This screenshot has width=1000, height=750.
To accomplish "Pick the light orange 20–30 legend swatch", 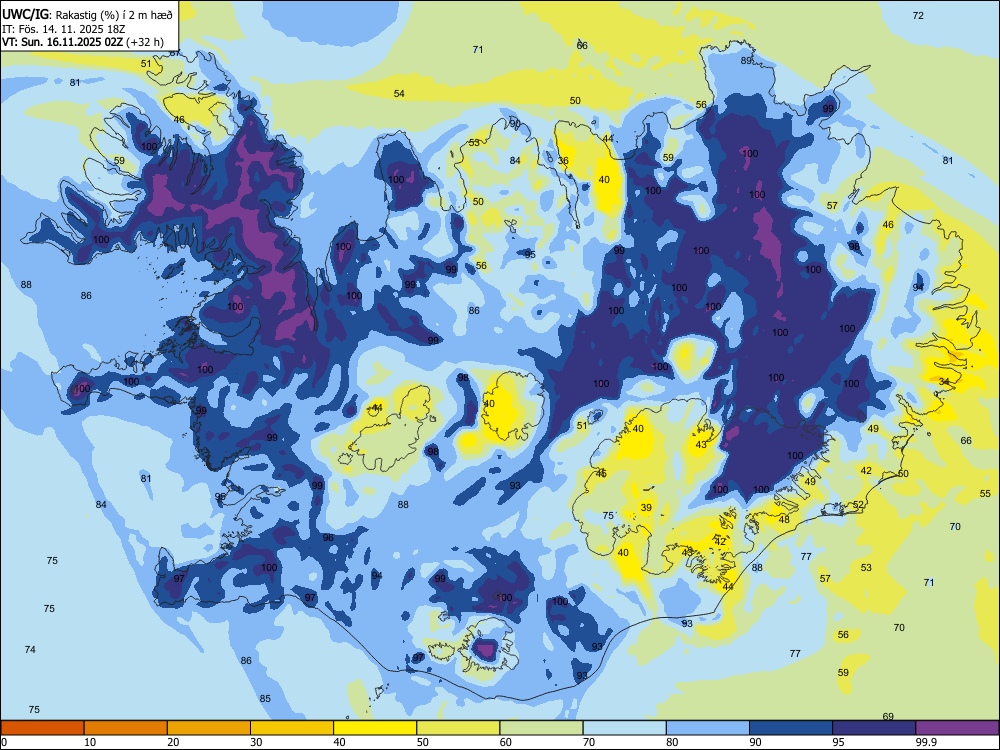I will (209, 728).
